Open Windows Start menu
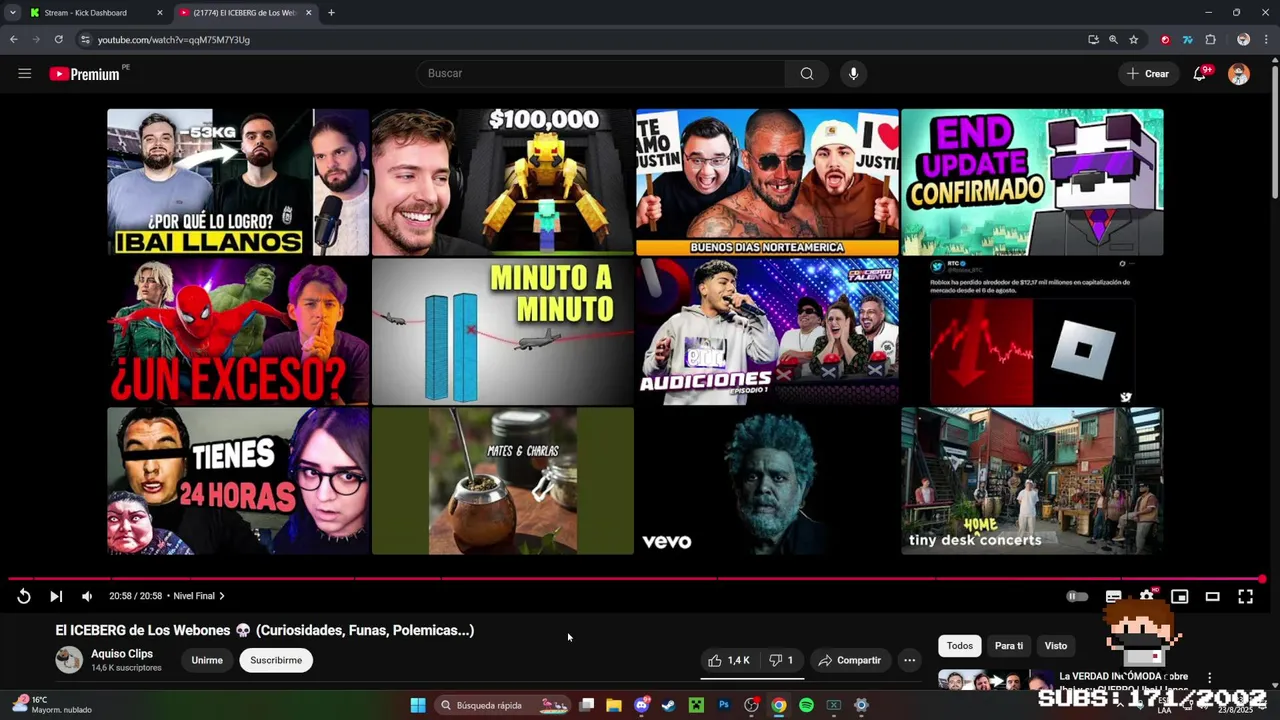This screenshot has width=1280, height=720. pos(418,705)
